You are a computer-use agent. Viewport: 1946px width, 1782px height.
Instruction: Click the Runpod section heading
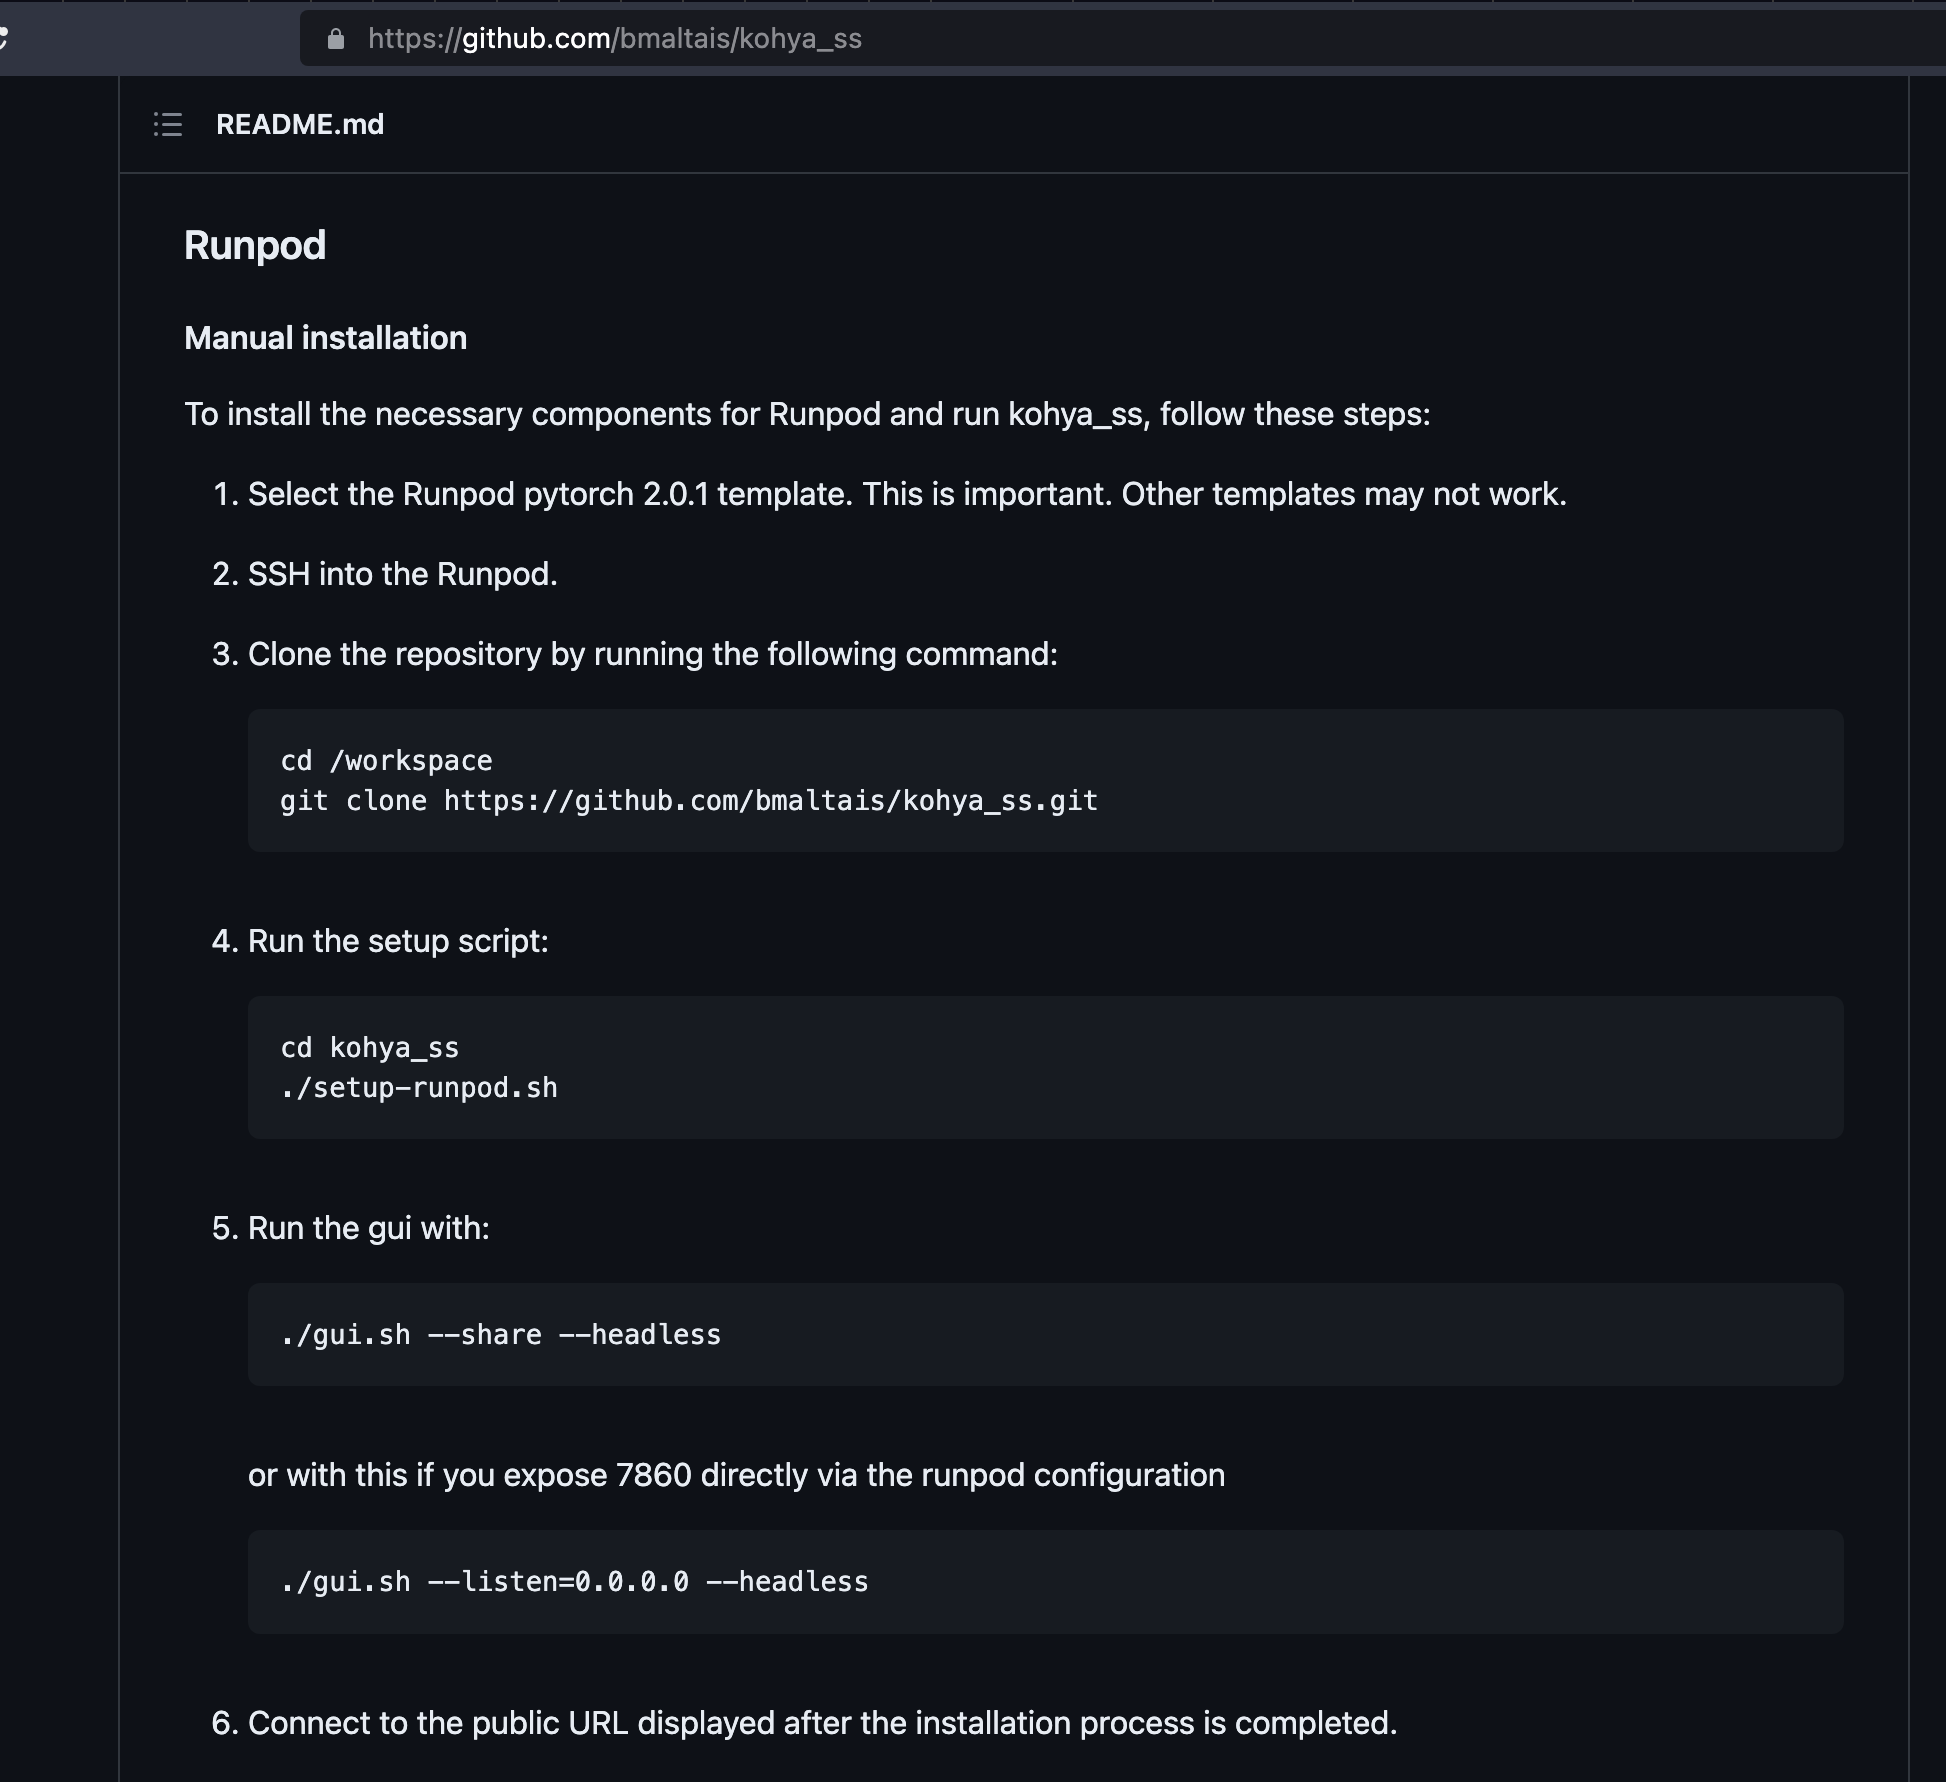[254, 243]
